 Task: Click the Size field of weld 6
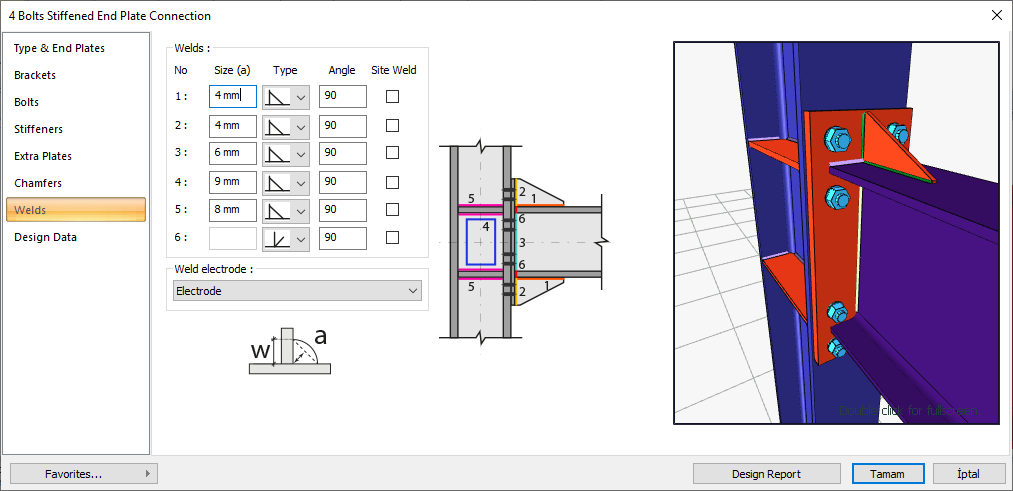click(233, 239)
